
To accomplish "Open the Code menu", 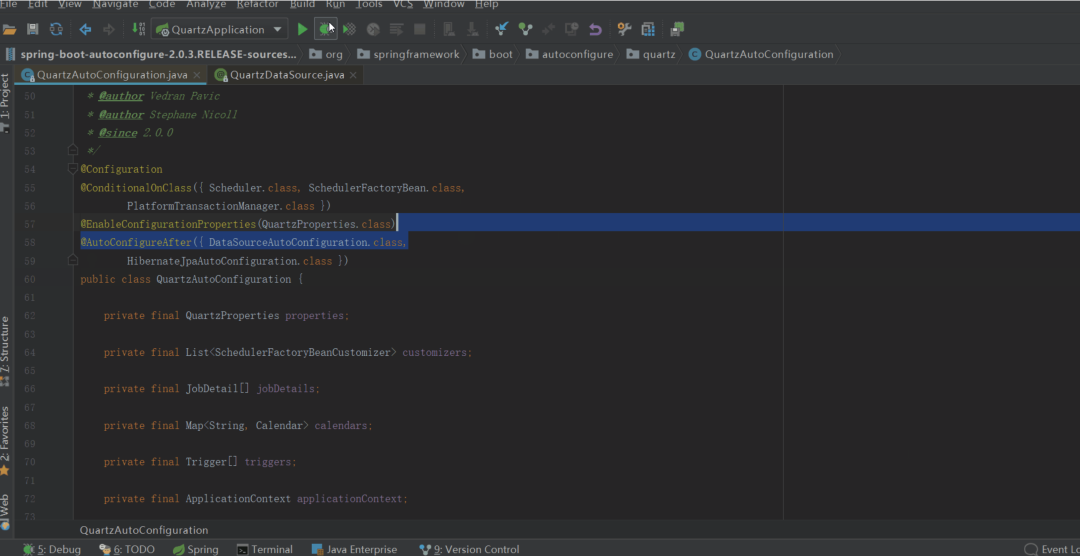I will [162, 4].
